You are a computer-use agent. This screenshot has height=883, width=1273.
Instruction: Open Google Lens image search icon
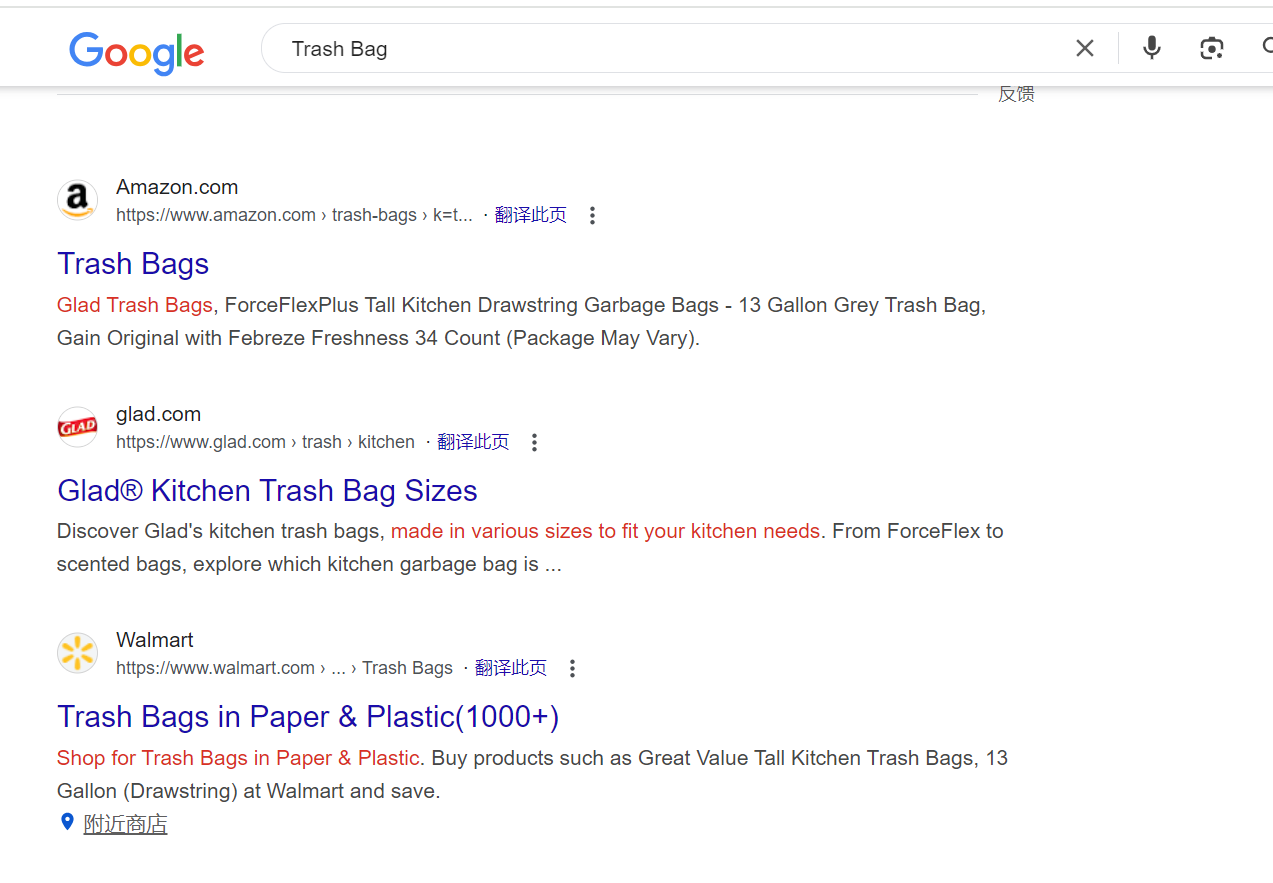1212,48
